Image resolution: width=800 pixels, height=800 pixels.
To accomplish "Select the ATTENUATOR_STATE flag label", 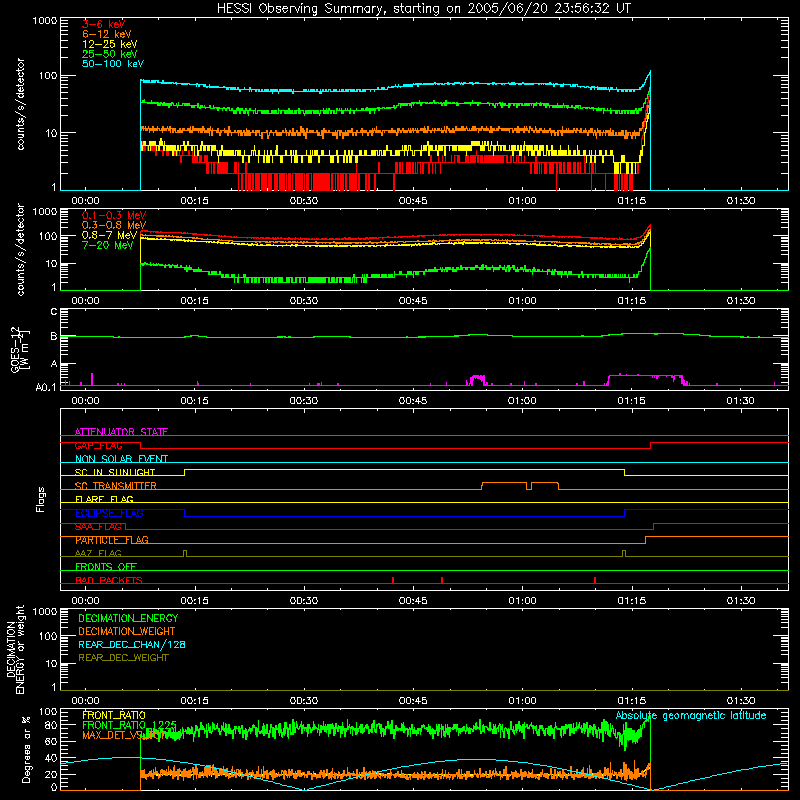I will (x=121, y=432).
